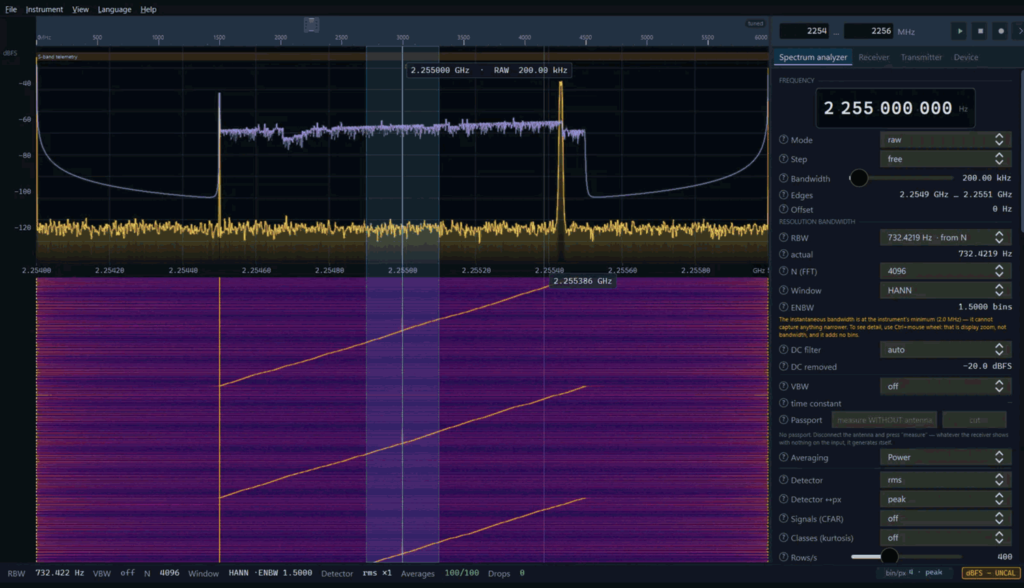Click the help icon beside Detector ↔px

783,499
